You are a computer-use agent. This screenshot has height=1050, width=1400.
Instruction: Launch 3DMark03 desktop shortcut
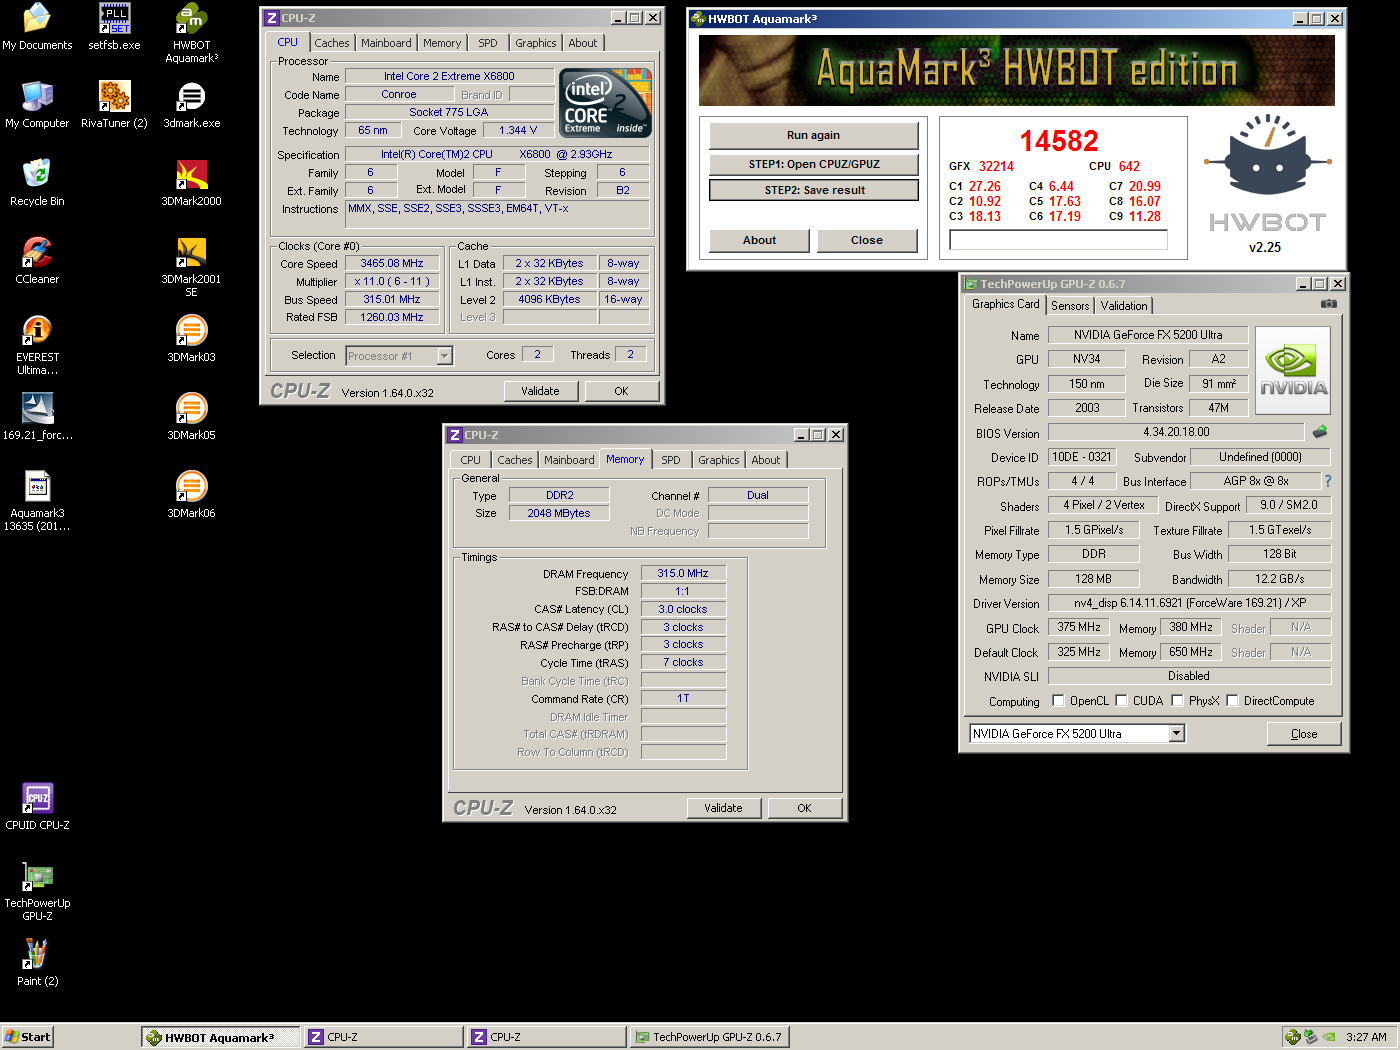[x=191, y=340]
